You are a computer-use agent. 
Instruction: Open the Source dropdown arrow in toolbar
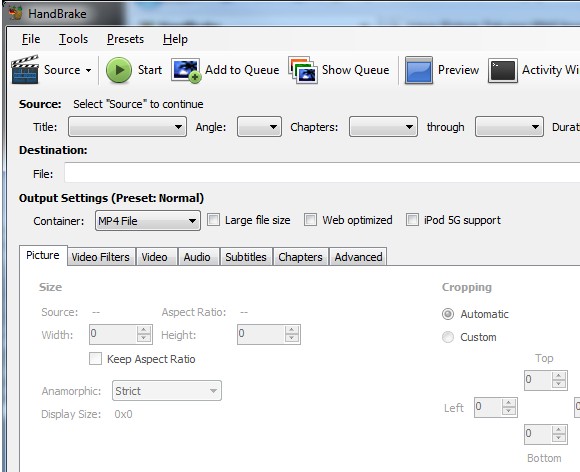click(x=88, y=70)
